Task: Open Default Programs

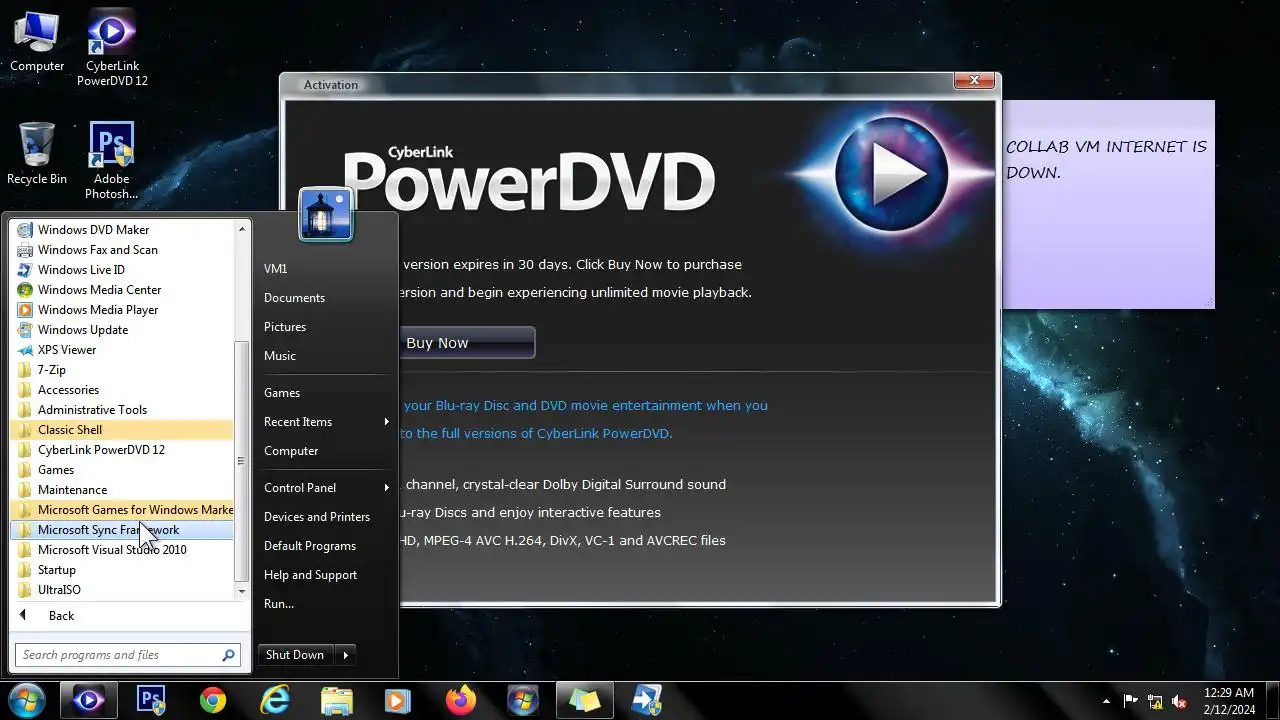Action: [x=325, y=545]
